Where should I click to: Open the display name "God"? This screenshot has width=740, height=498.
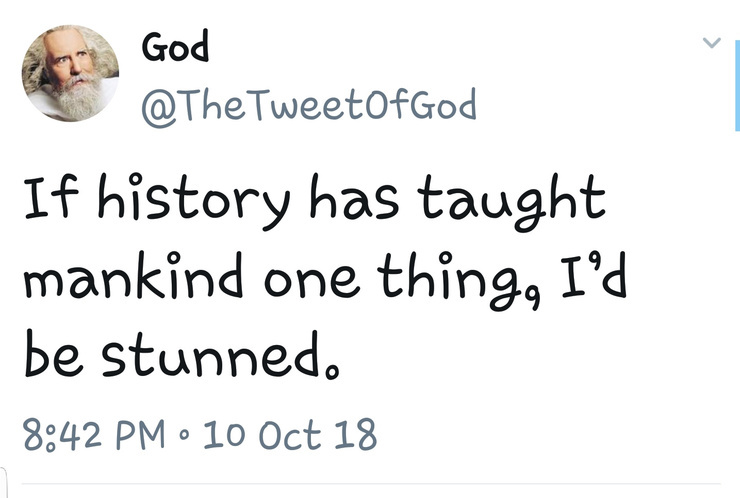coord(175,46)
